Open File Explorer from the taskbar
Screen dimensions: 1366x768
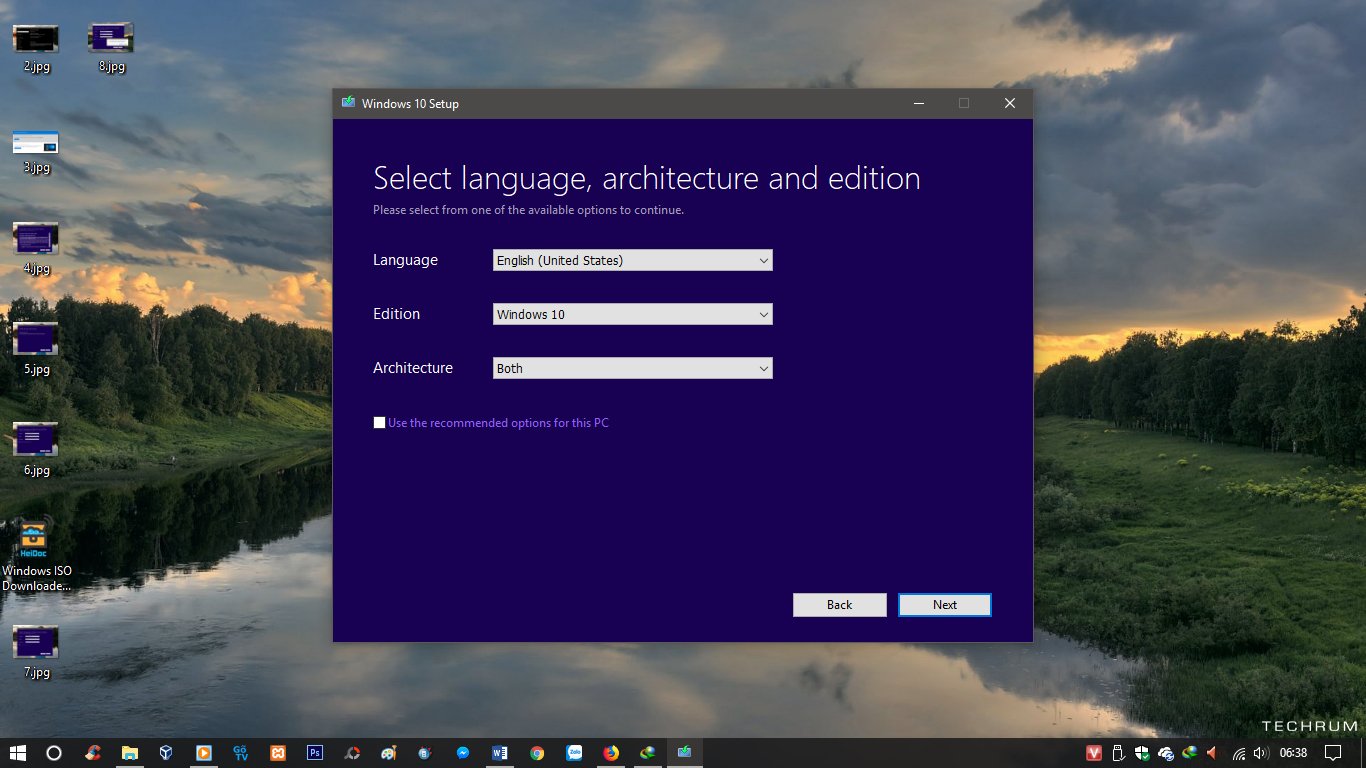[x=129, y=753]
